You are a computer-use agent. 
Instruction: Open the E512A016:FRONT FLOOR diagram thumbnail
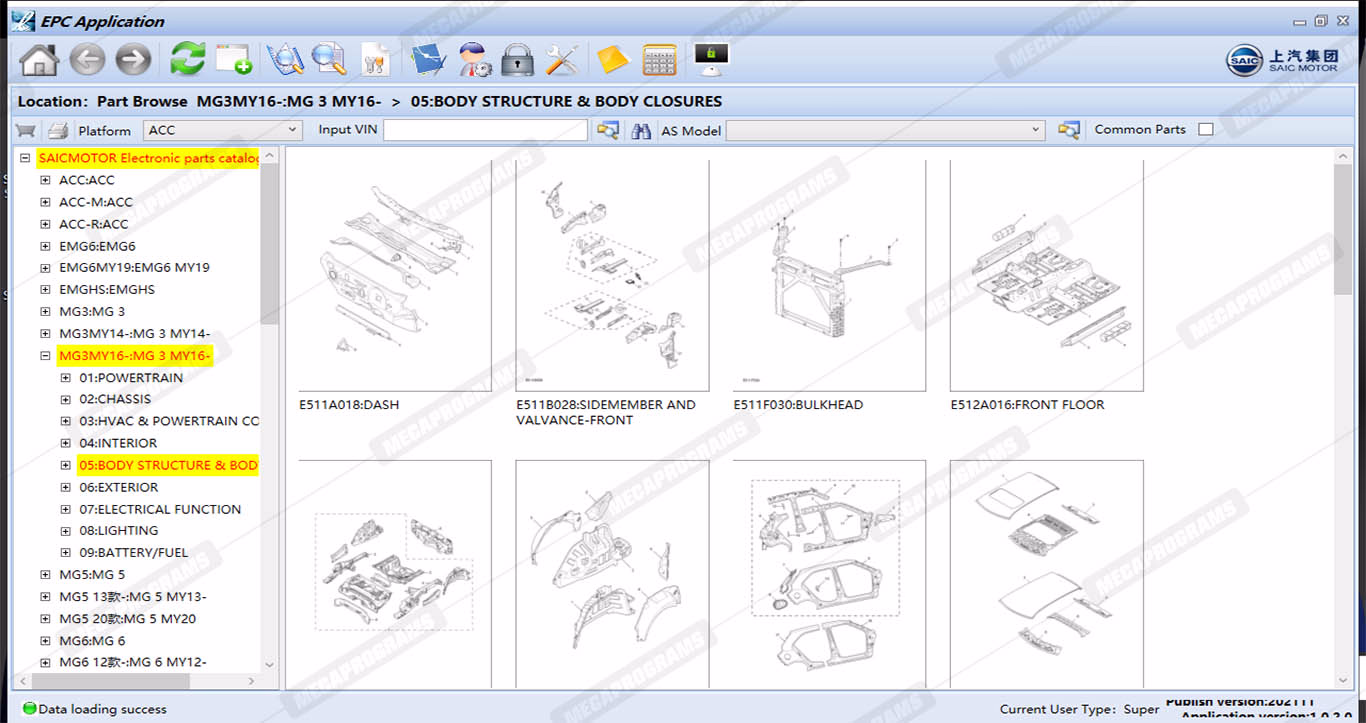pos(1046,275)
